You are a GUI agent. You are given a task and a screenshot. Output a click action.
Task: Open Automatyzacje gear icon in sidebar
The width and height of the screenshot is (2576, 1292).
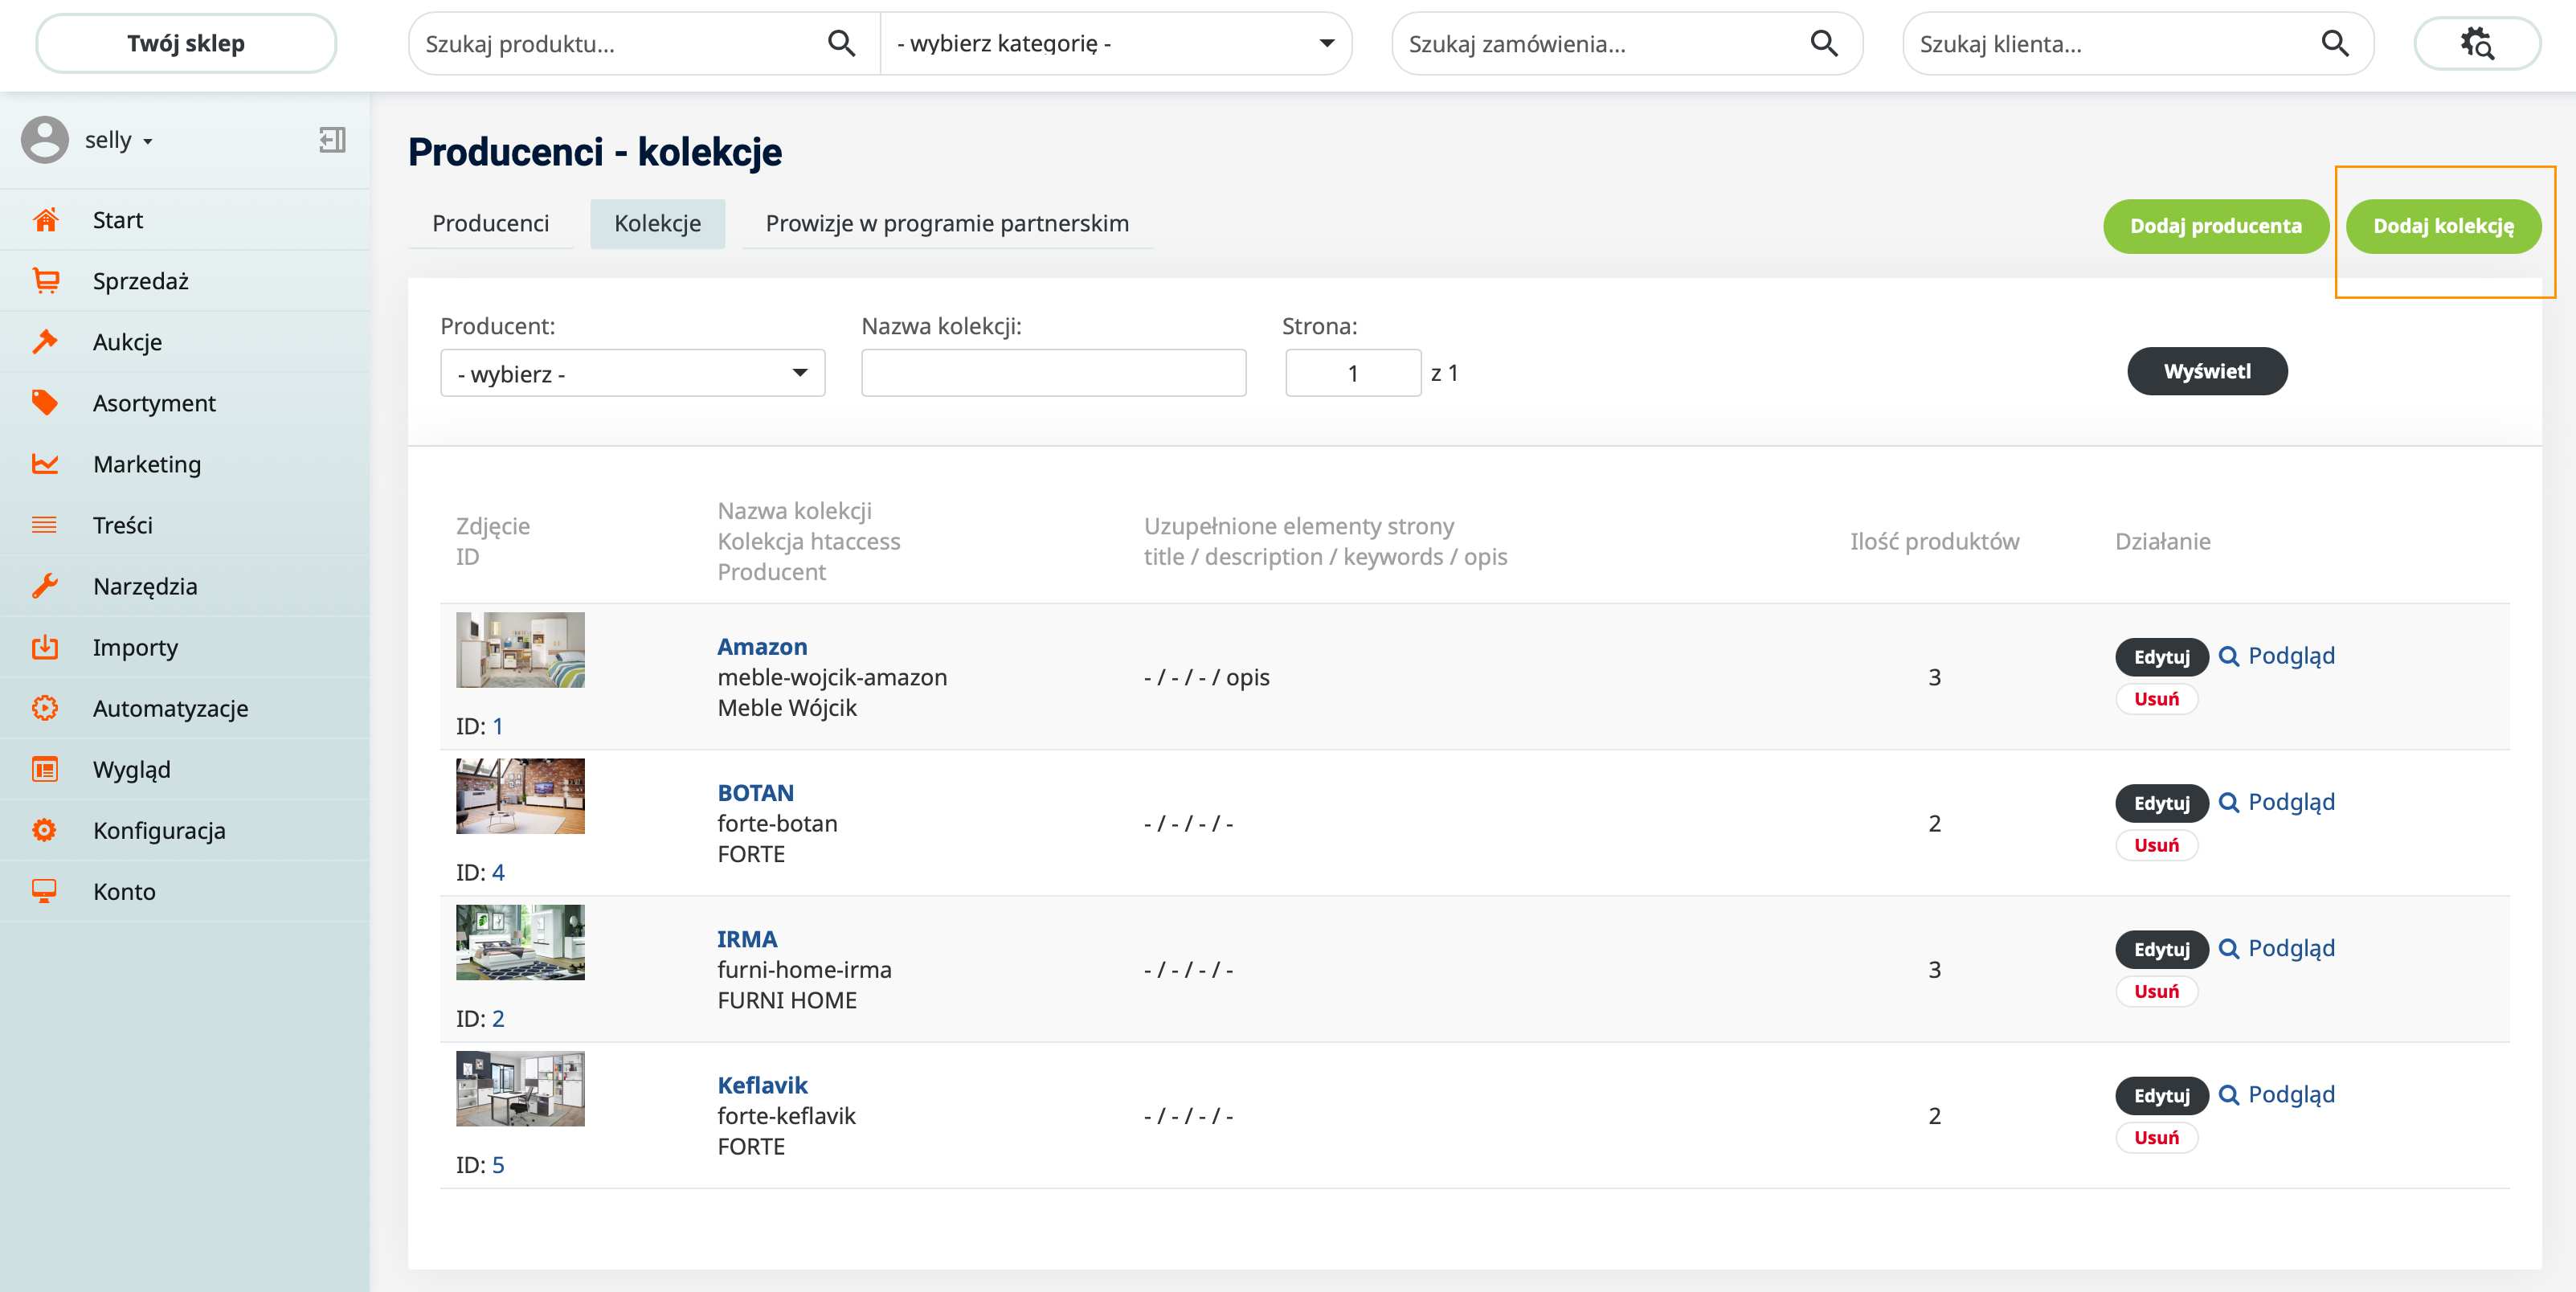click(45, 708)
